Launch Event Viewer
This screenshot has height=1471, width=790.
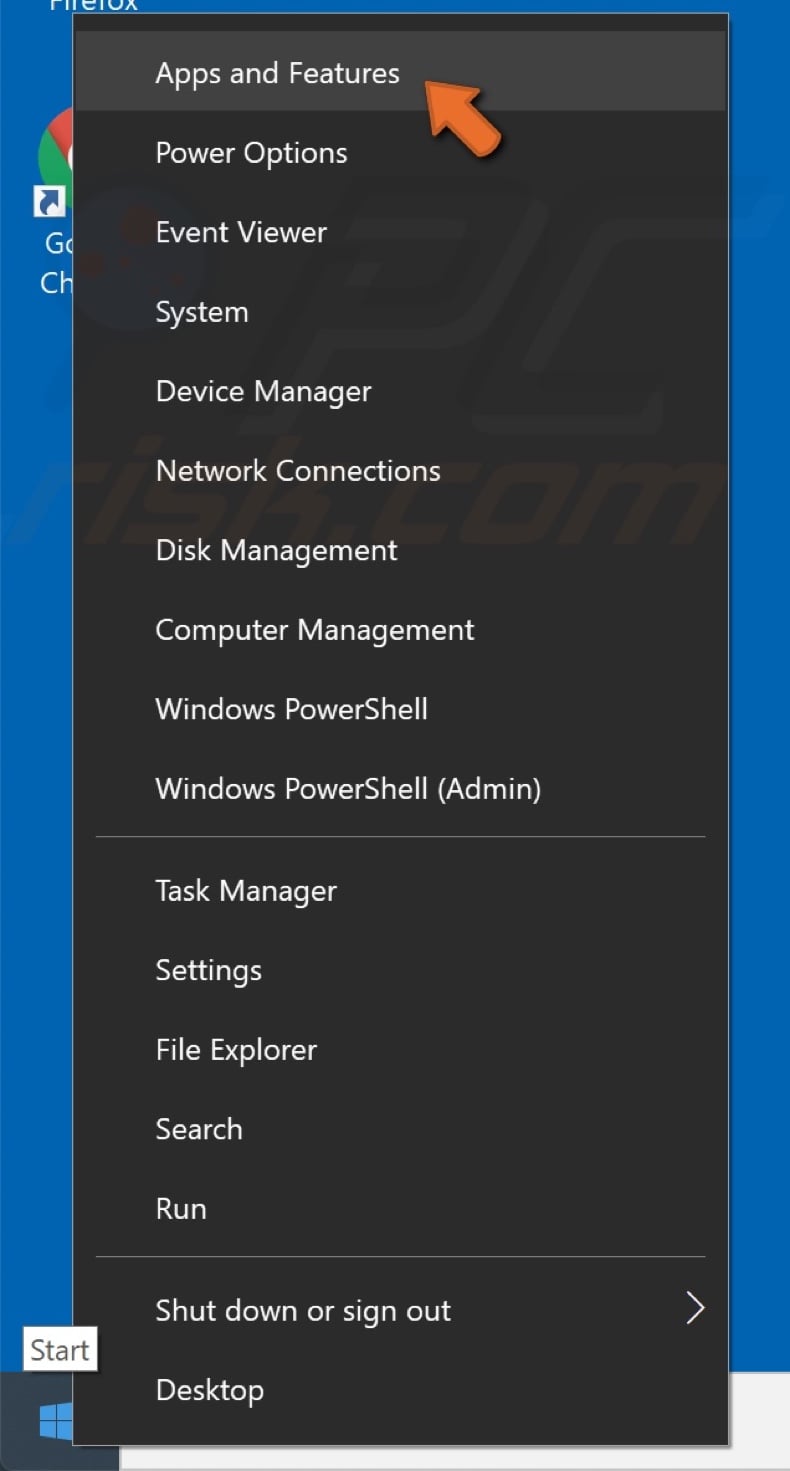tap(240, 232)
